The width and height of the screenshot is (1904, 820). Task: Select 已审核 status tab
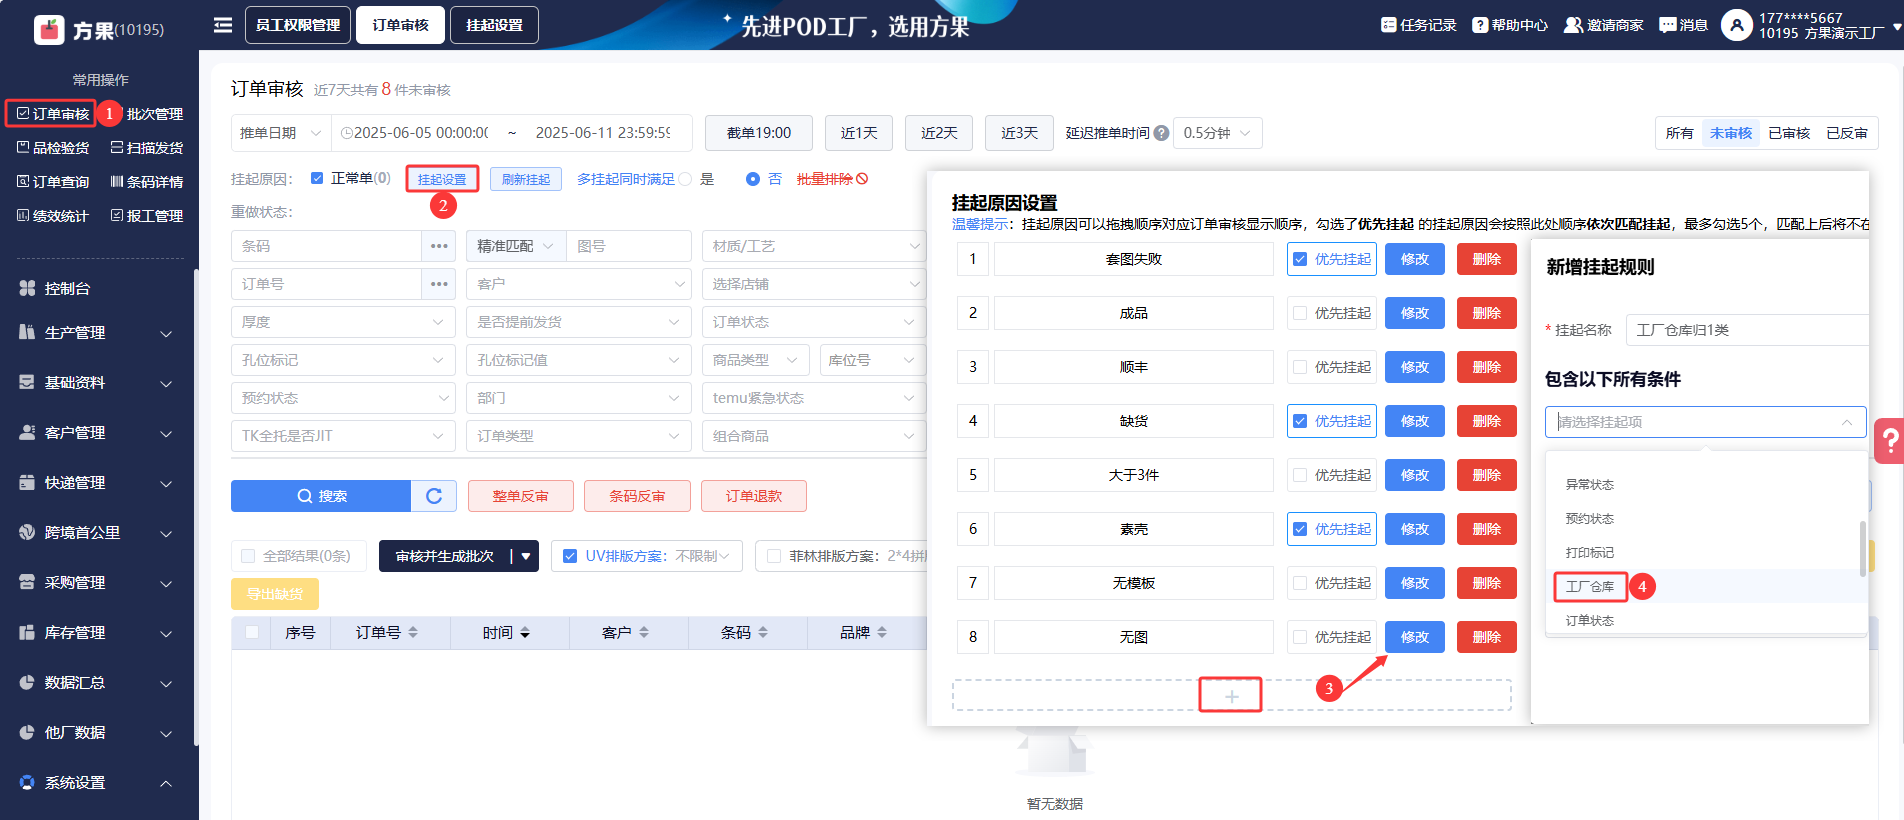pyautogui.click(x=1789, y=133)
